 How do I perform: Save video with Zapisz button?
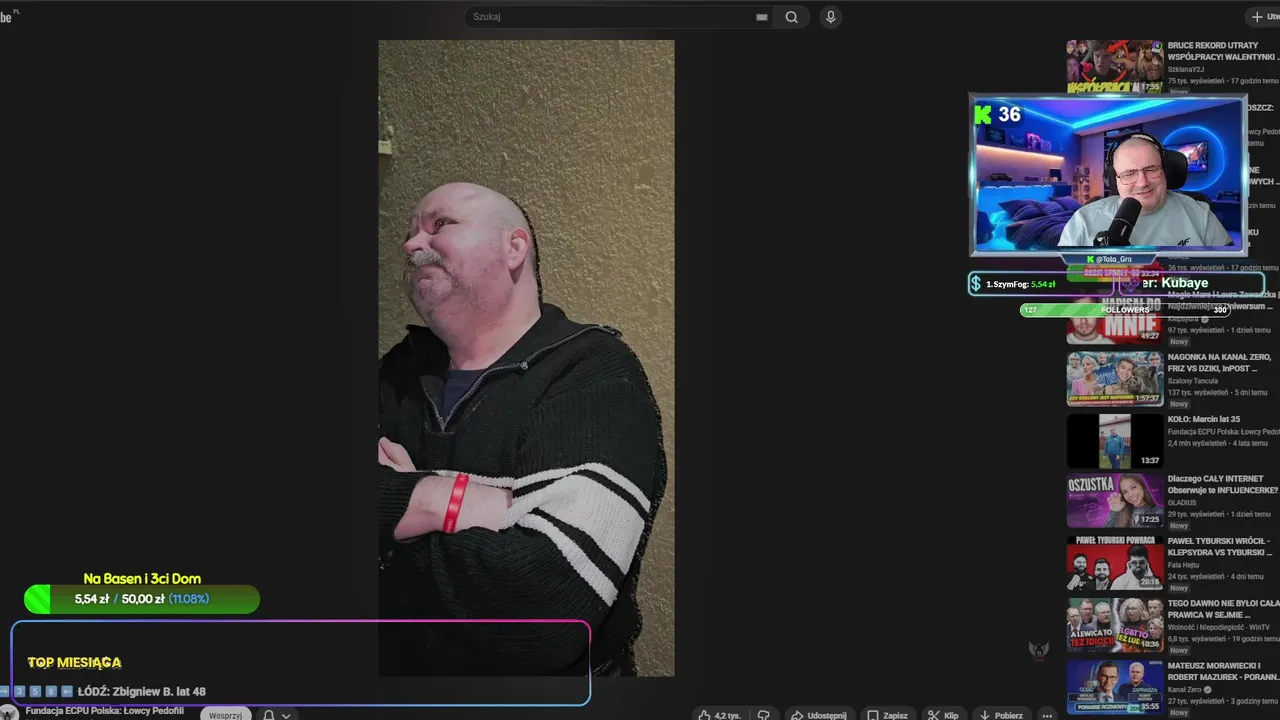(x=887, y=715)
